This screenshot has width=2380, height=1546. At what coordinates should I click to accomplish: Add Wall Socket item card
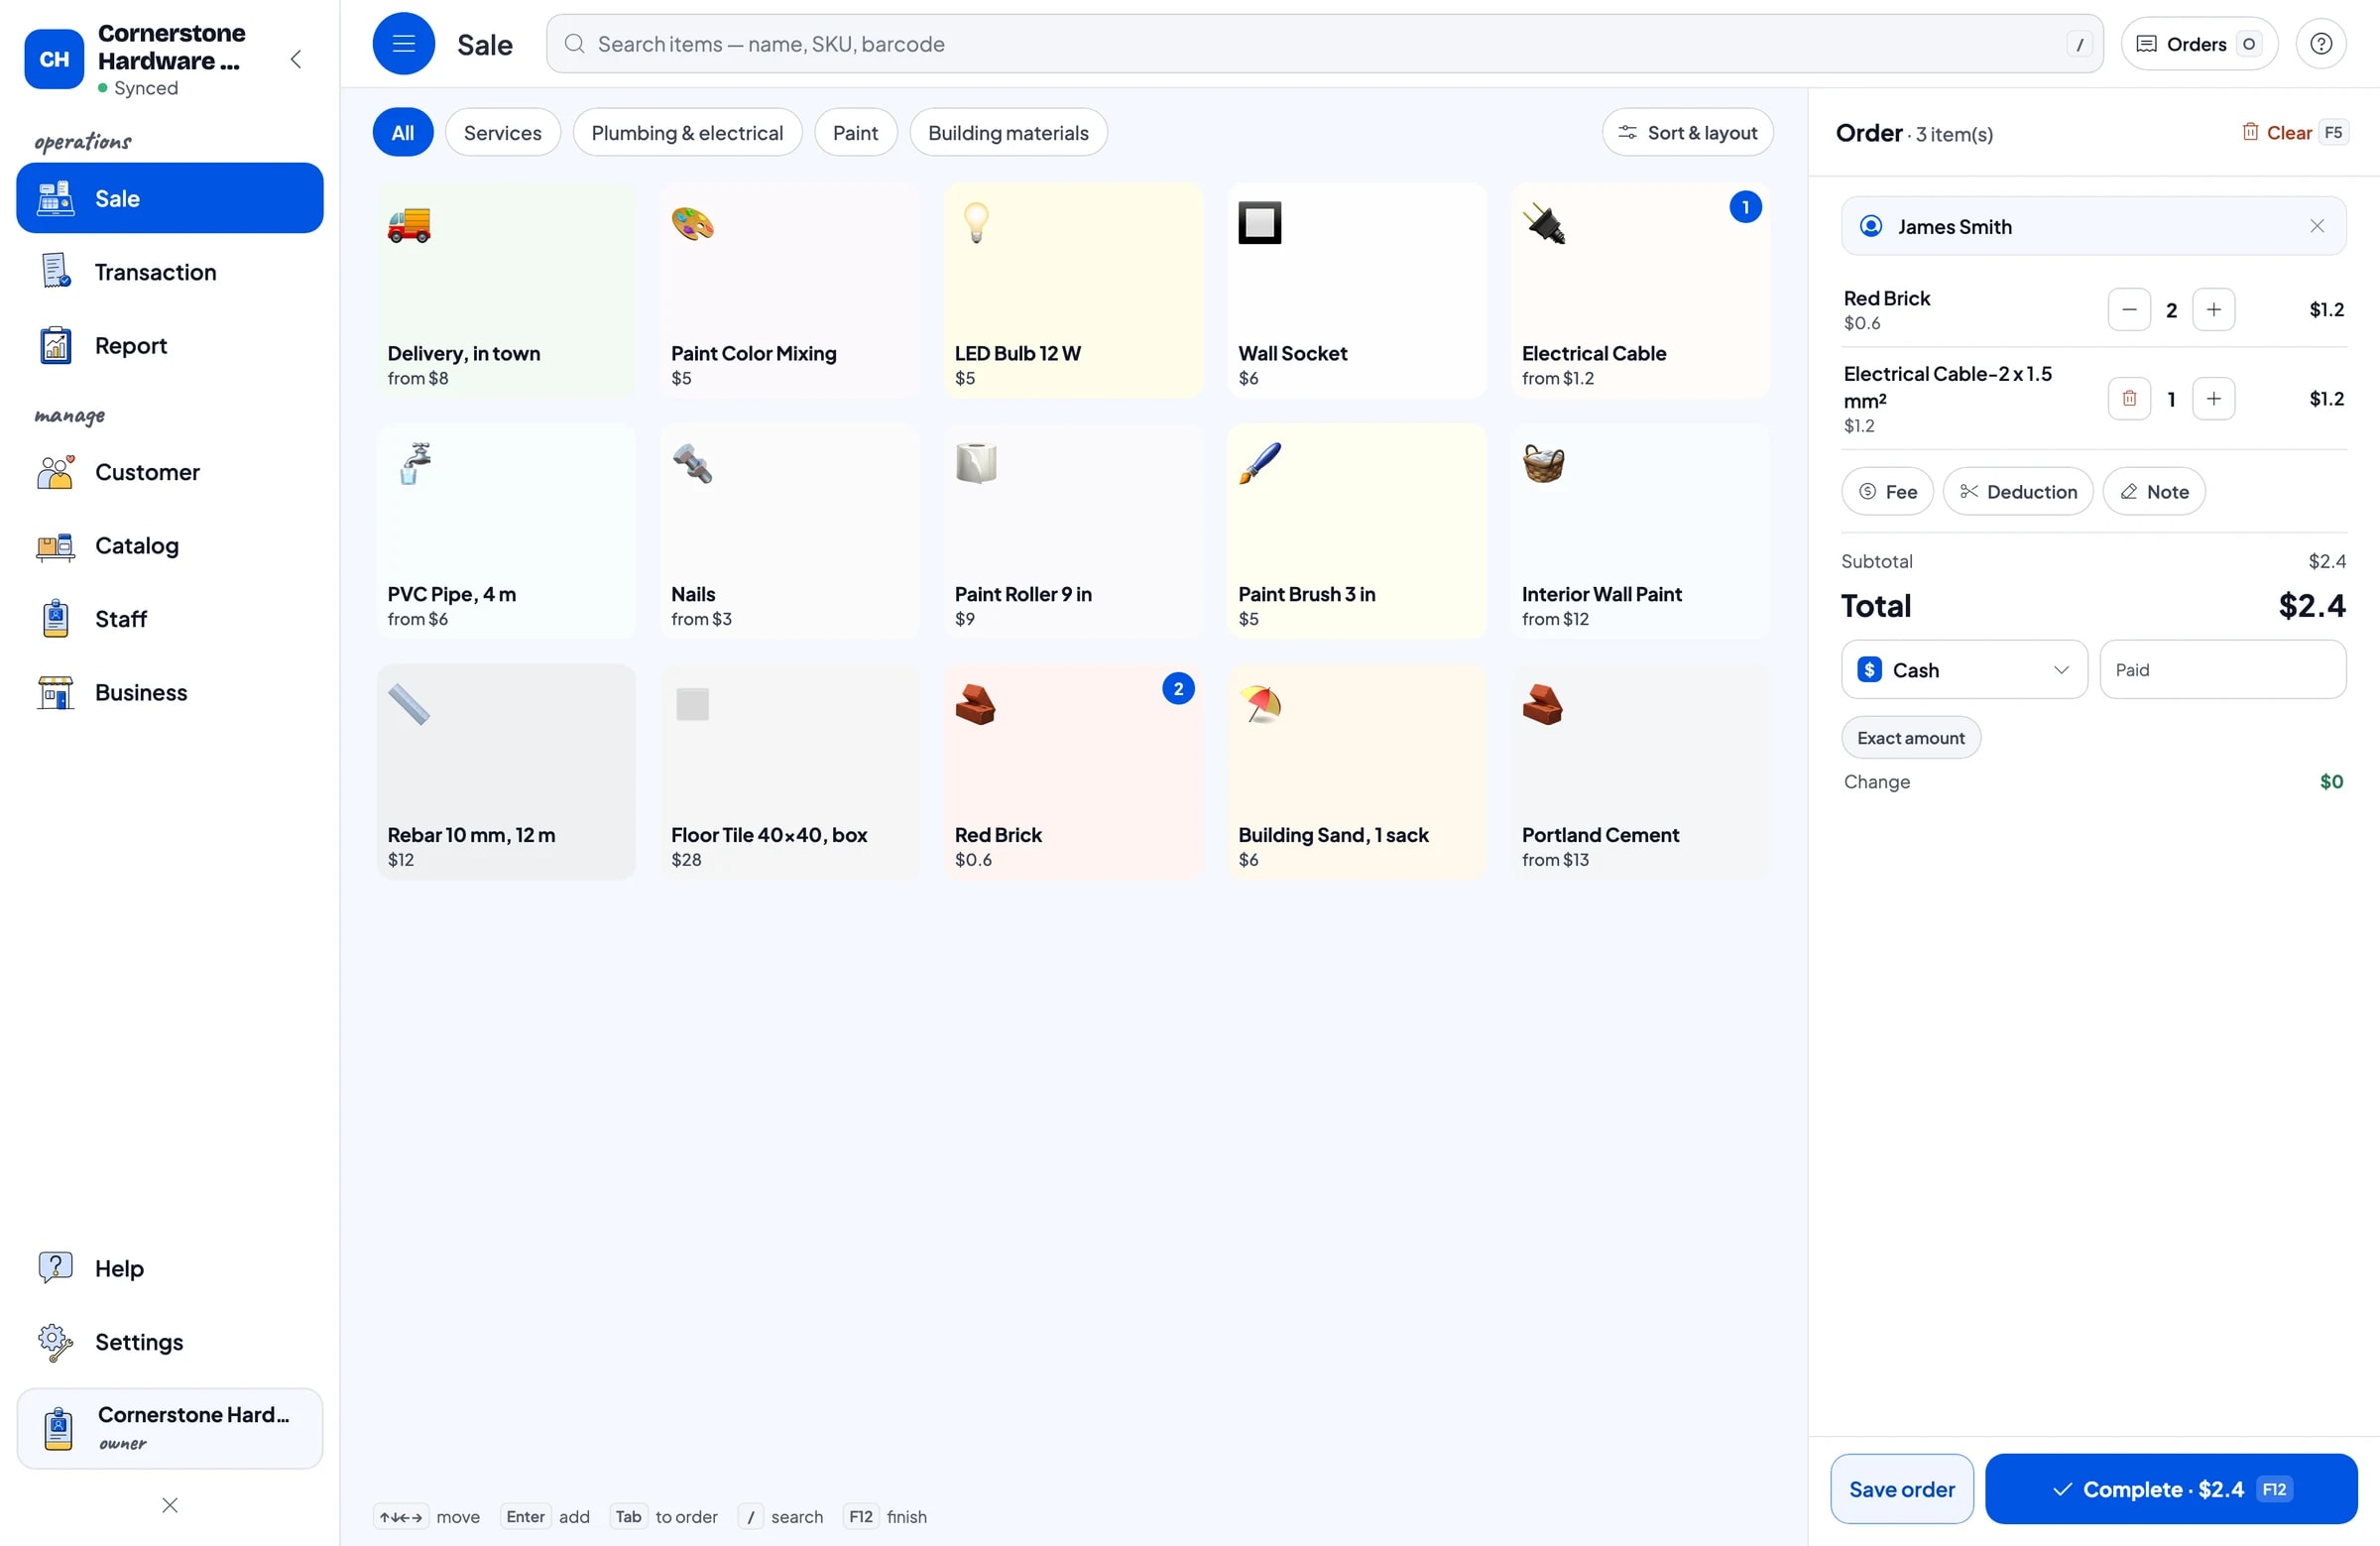[x=1357, y=291]
